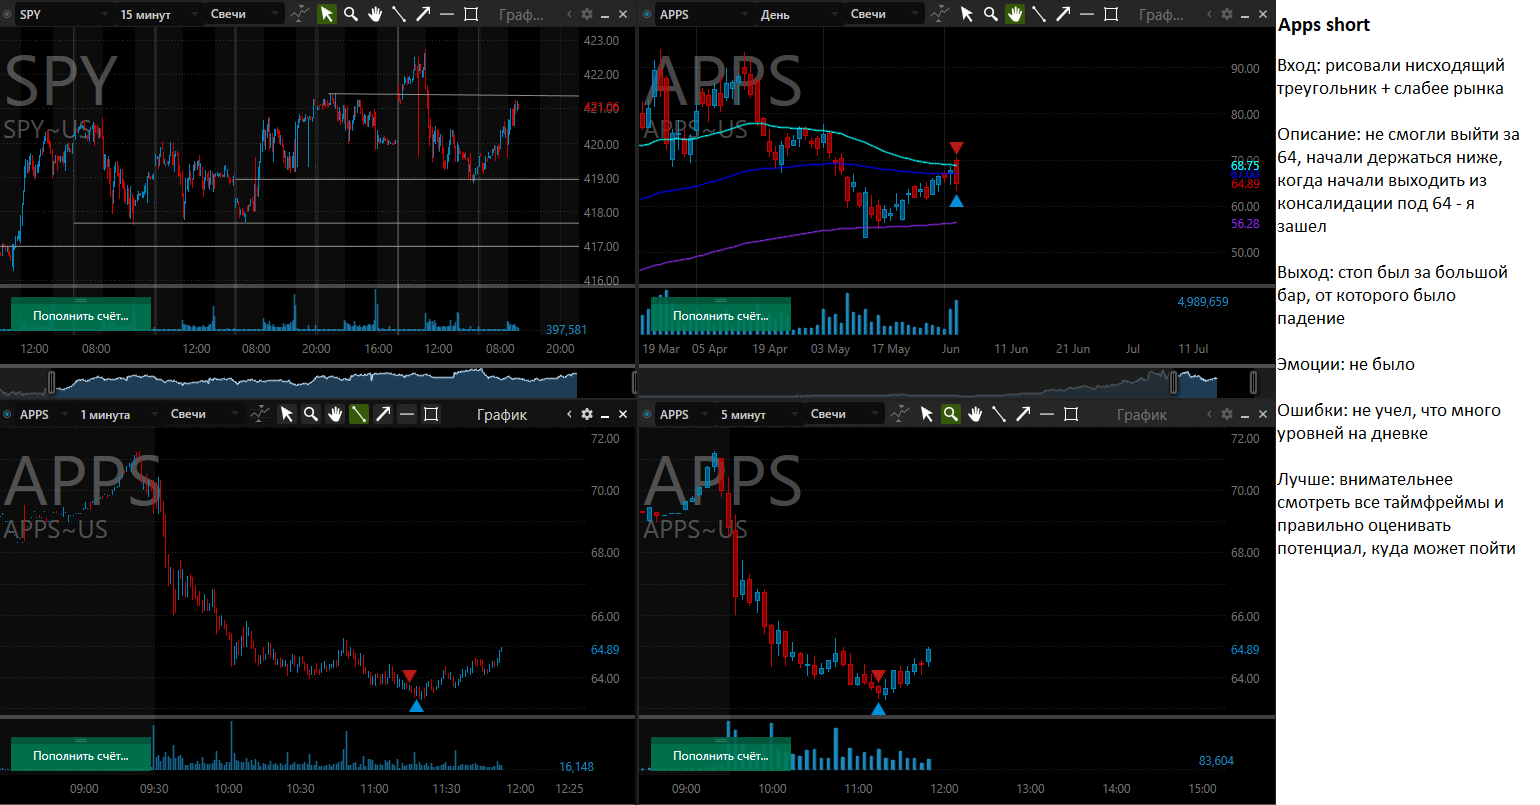Click the 'График' title of APPS 1-minute chart

(x=502, y=414)
